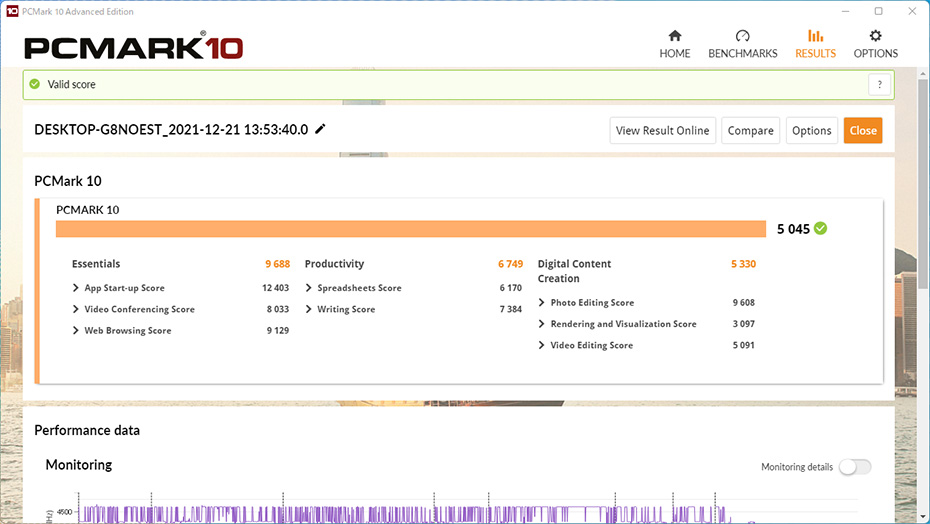
Task: Select the RESULTS tab label
Action: click(x=816, y=53)
